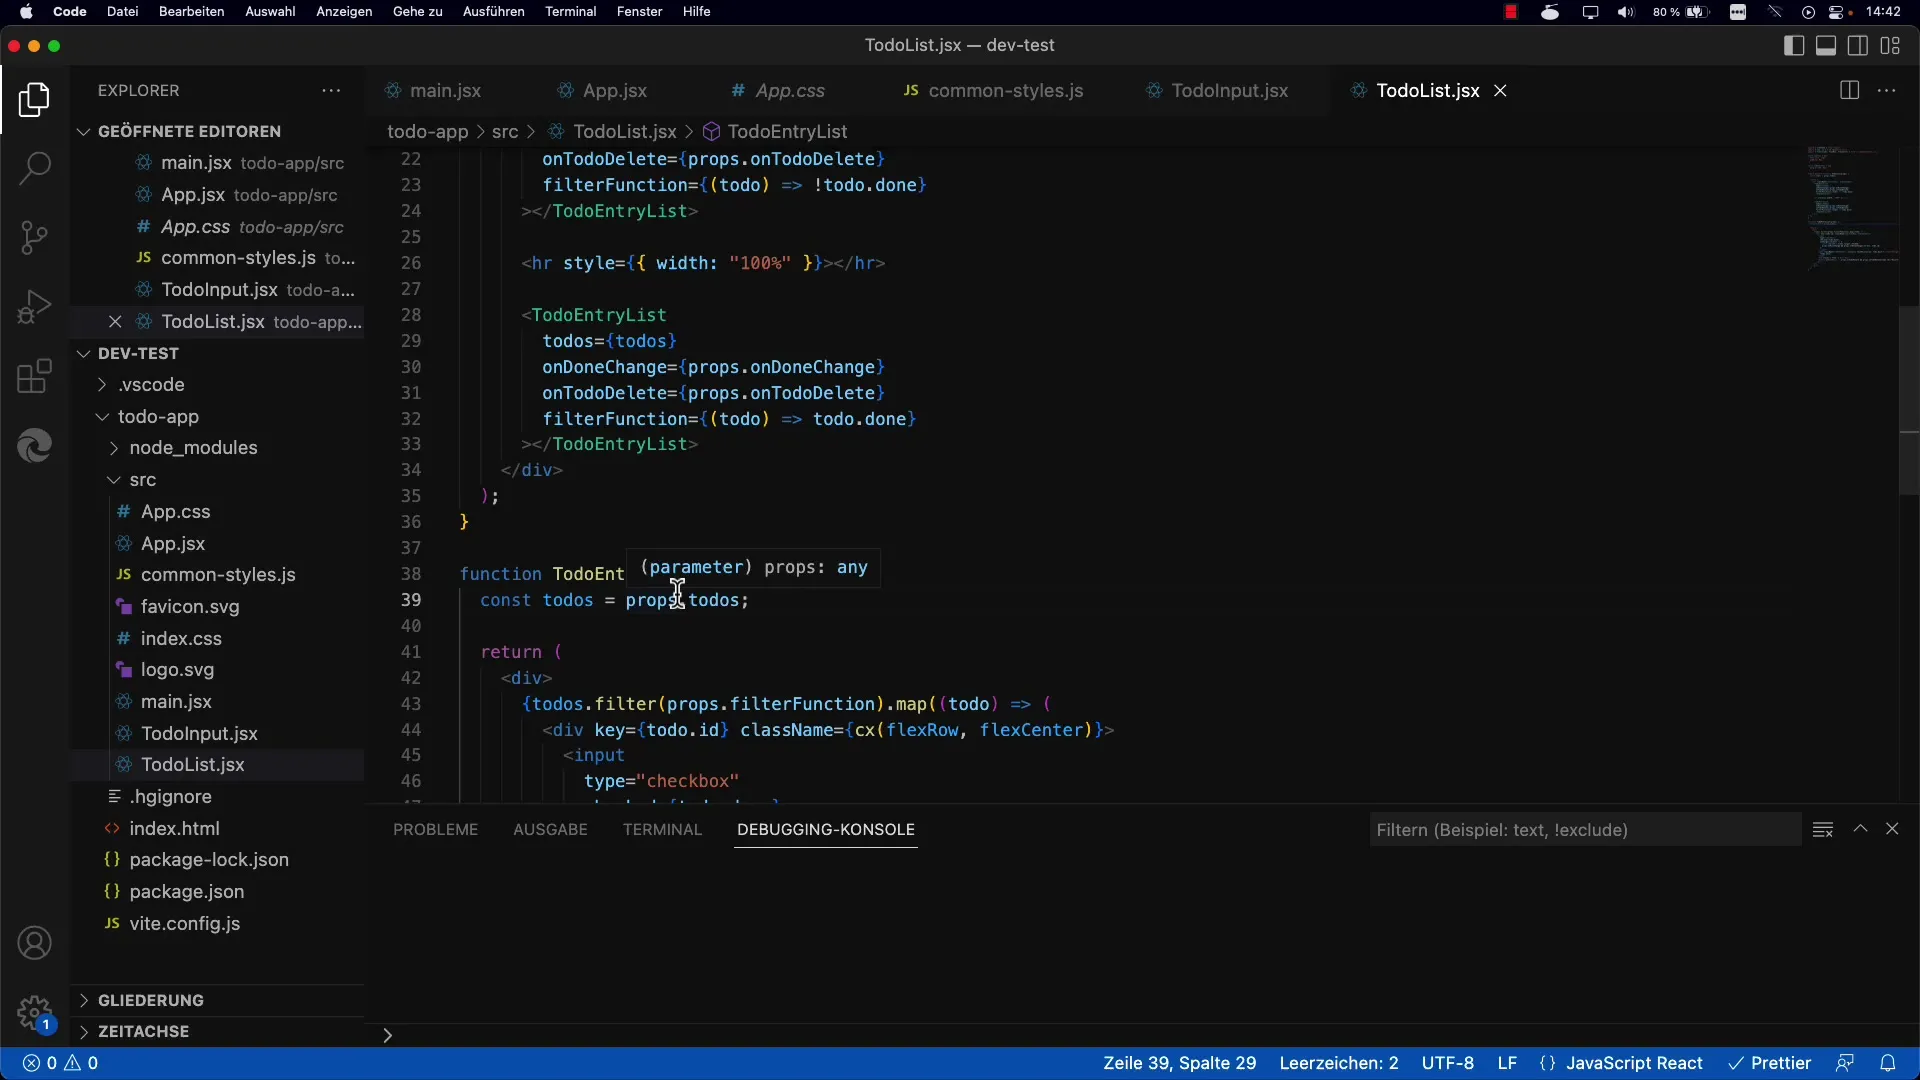Split the editor to the right
Viewport: 1920px width, 1080px height.
1849,90
